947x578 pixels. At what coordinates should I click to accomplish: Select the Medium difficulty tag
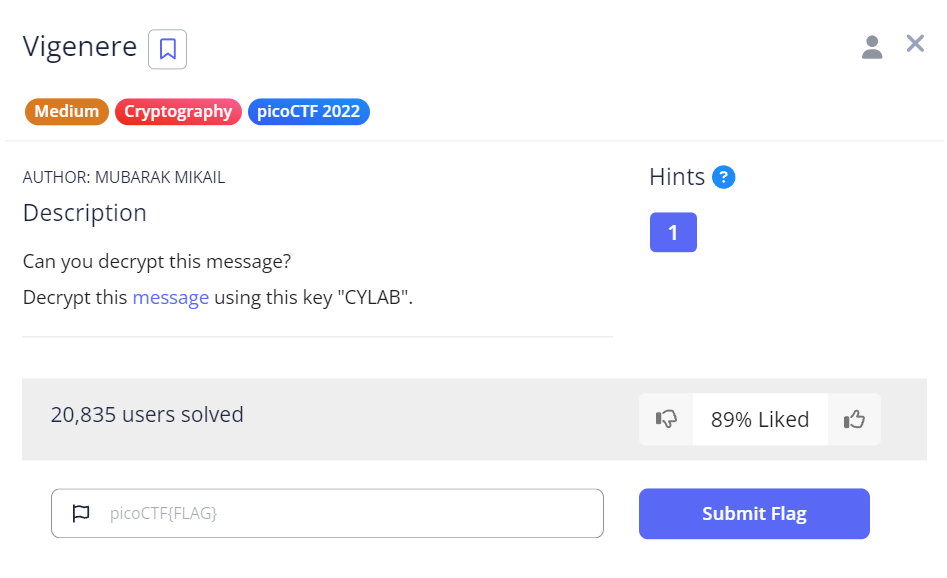(67, 112)
